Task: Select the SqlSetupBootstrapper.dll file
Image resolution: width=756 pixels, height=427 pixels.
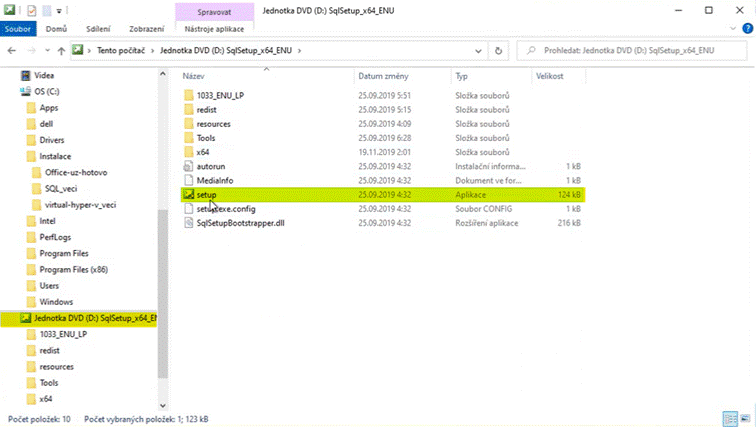Action: pyautogui.click(x=241, y=223)
